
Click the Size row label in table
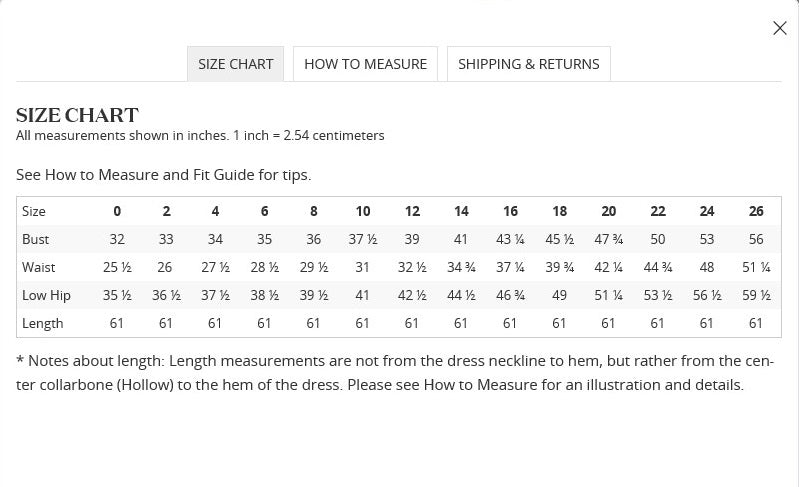tap(34, 211)
